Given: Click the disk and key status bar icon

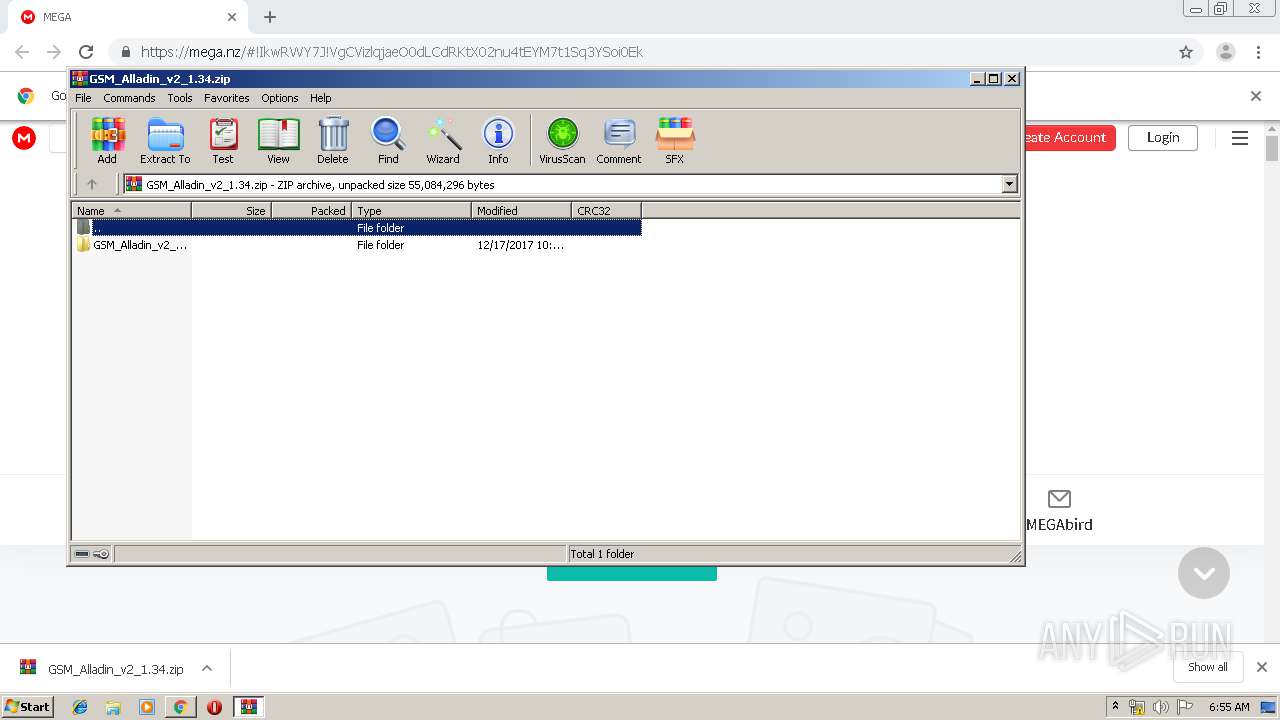Looking at the screenshot, I should coord(92,553).
